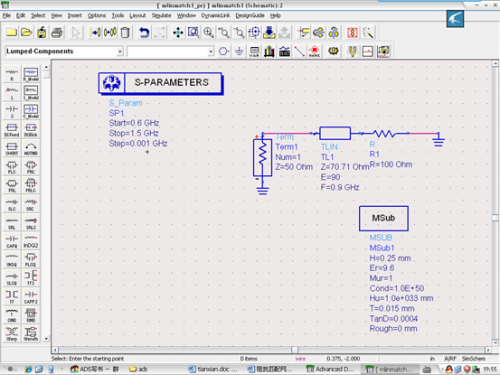Open the DynamicLink menu
This screenshot has height=375, width=500.
click(x=216, y=16)
